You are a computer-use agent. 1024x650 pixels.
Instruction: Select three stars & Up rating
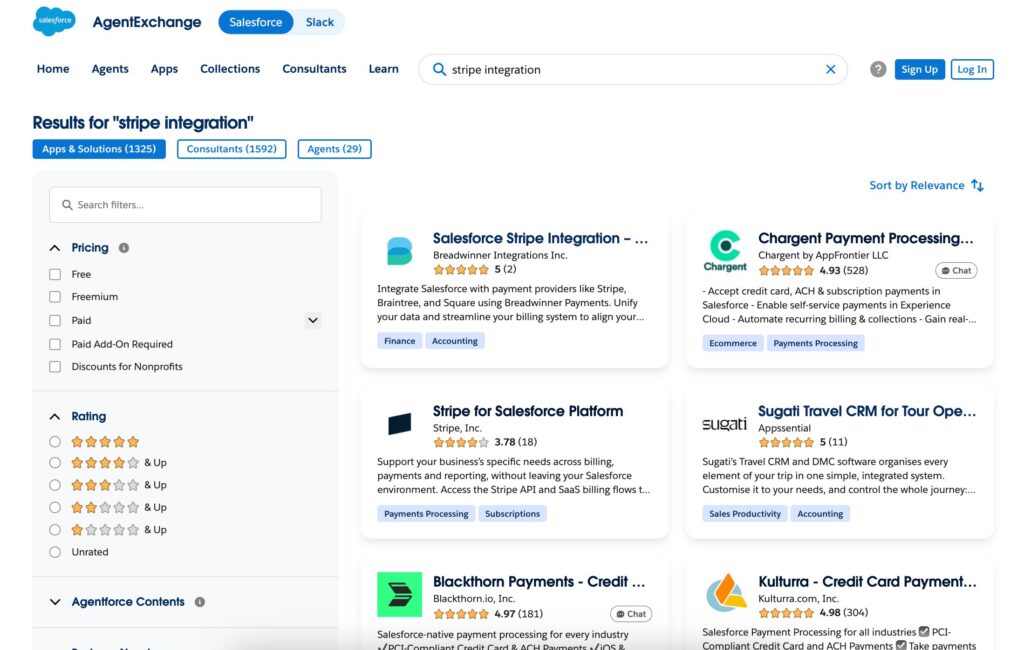pyautogui.click(x=55, y=485)
